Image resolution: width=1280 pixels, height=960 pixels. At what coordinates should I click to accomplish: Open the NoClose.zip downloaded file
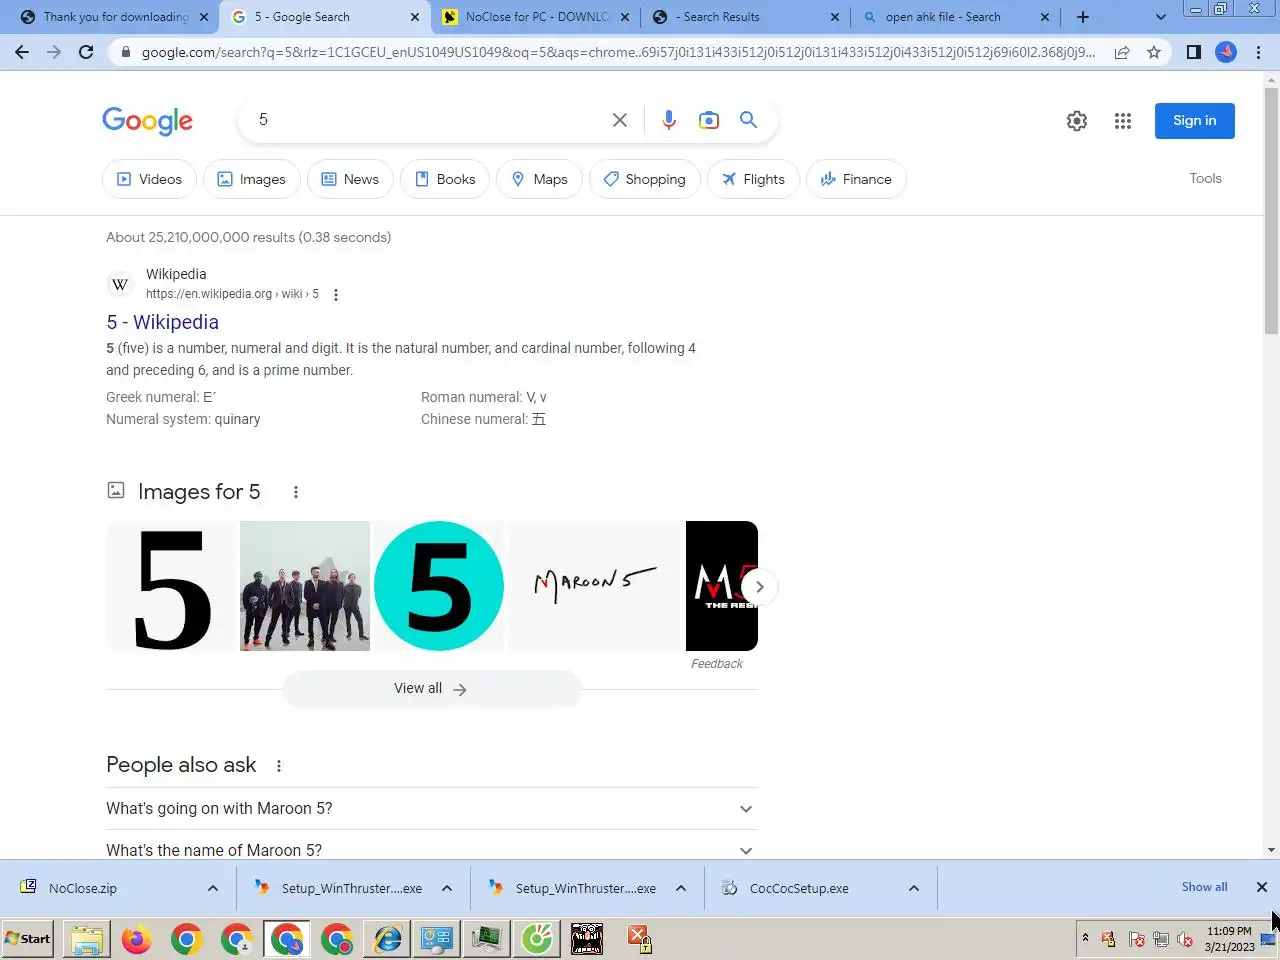coord(83,888)
